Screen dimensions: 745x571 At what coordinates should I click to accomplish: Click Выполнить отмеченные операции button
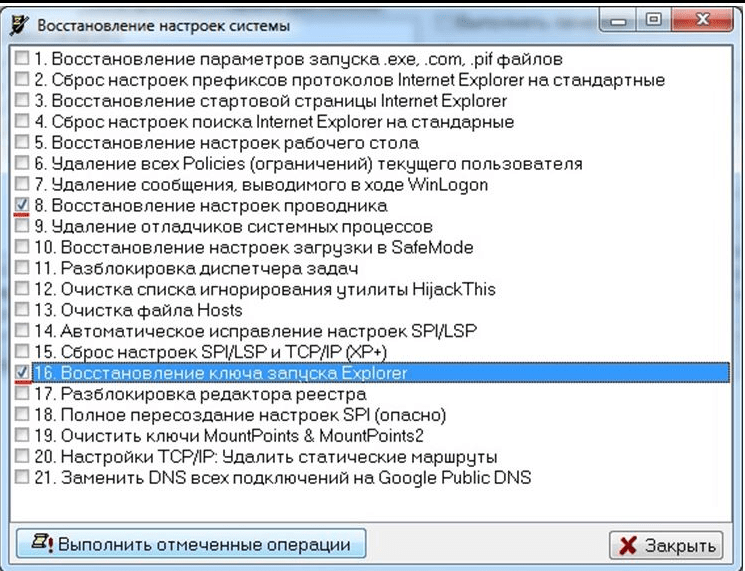(191, 543)
